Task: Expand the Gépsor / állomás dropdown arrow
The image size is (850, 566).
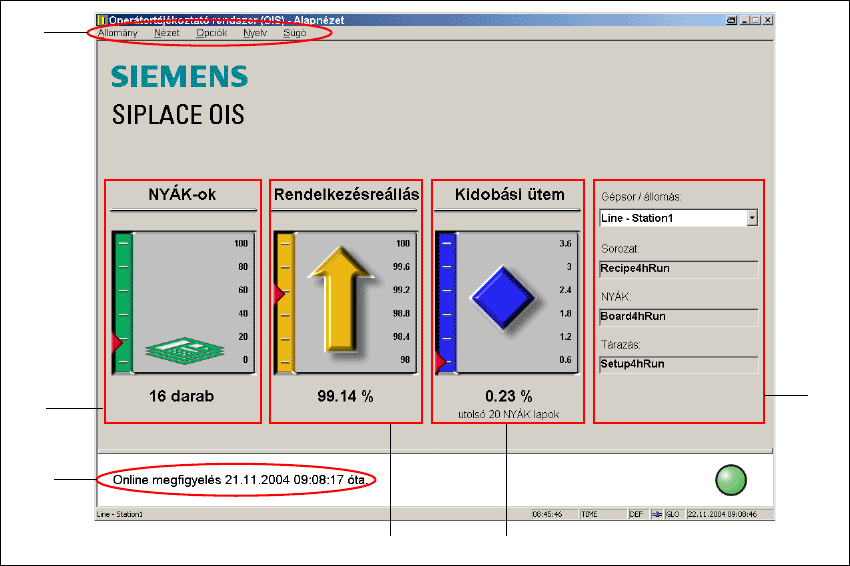Action: point(752,218)
